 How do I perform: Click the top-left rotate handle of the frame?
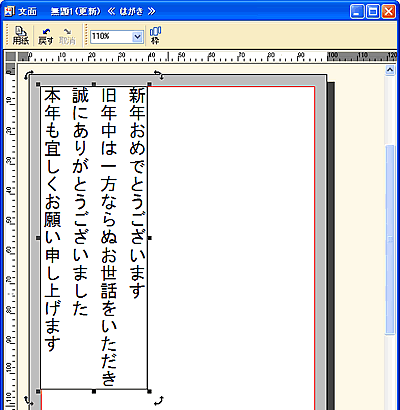(x=29, y=75)
